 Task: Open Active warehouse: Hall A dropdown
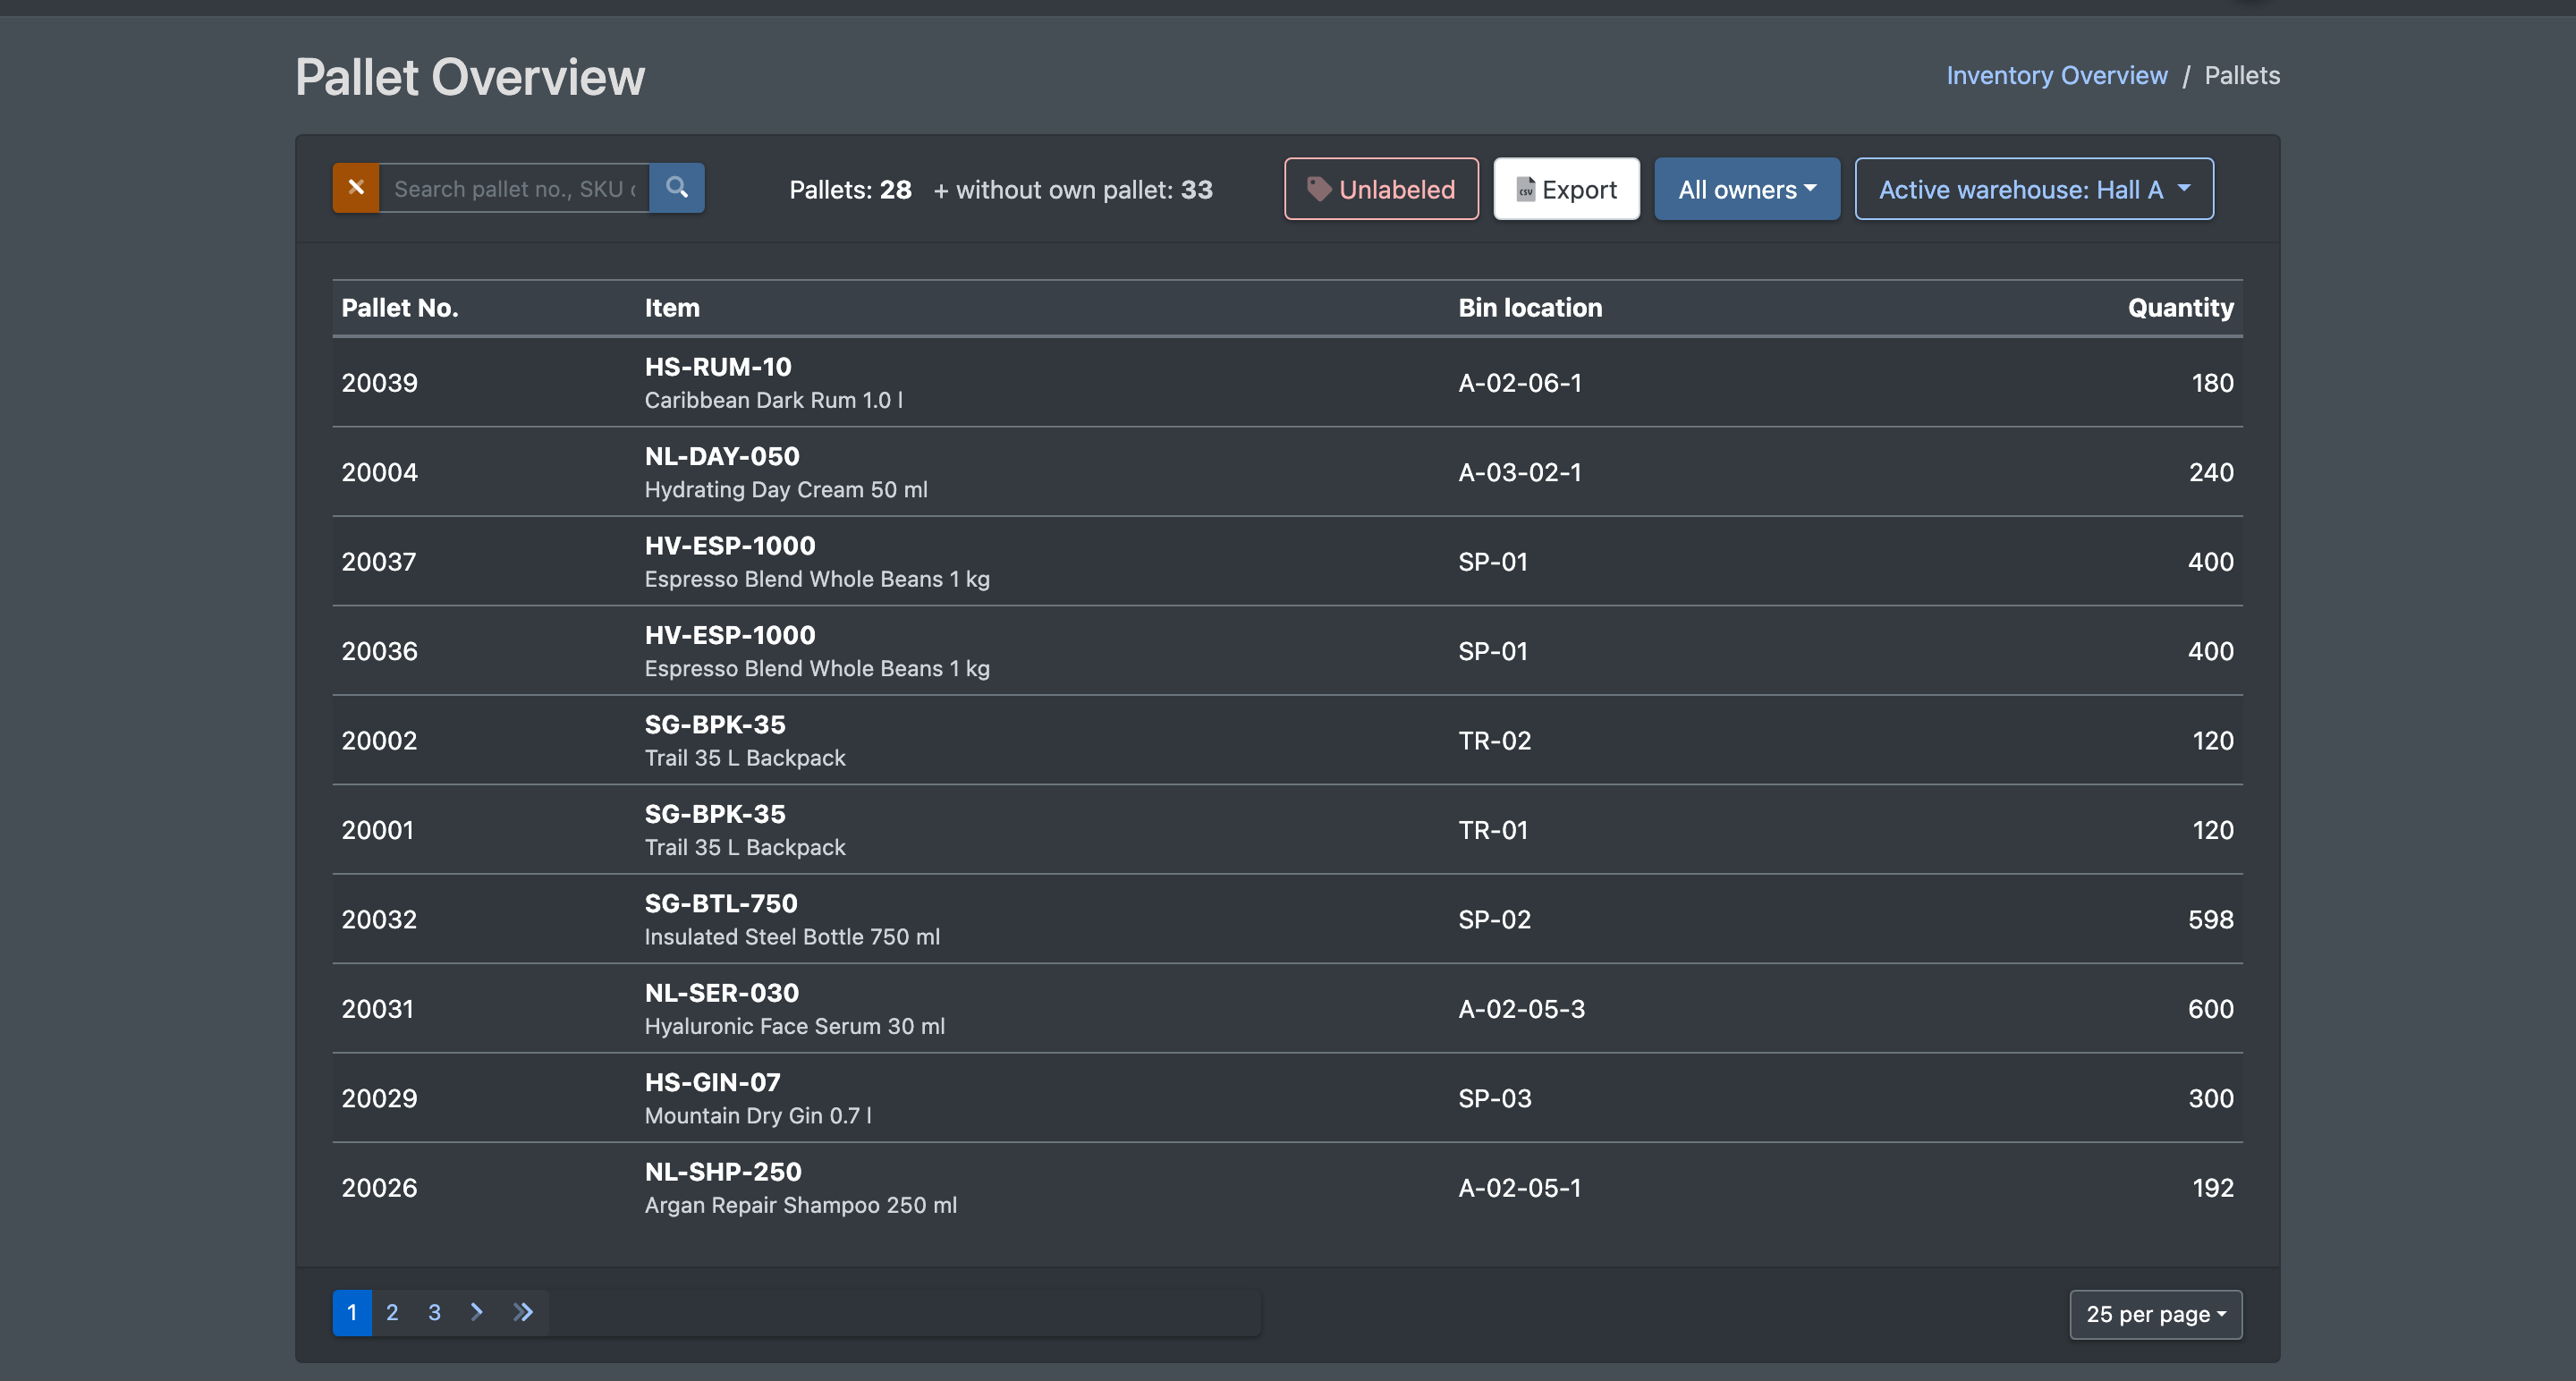click(x=2034, y=189)
